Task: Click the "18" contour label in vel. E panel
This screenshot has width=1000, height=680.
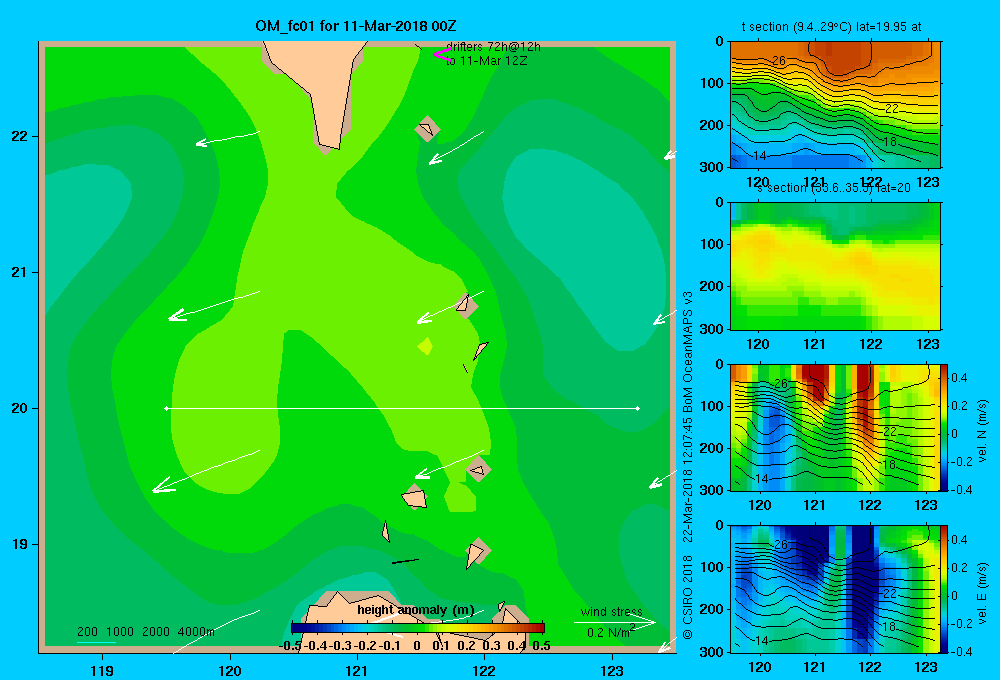Action: 888,626
